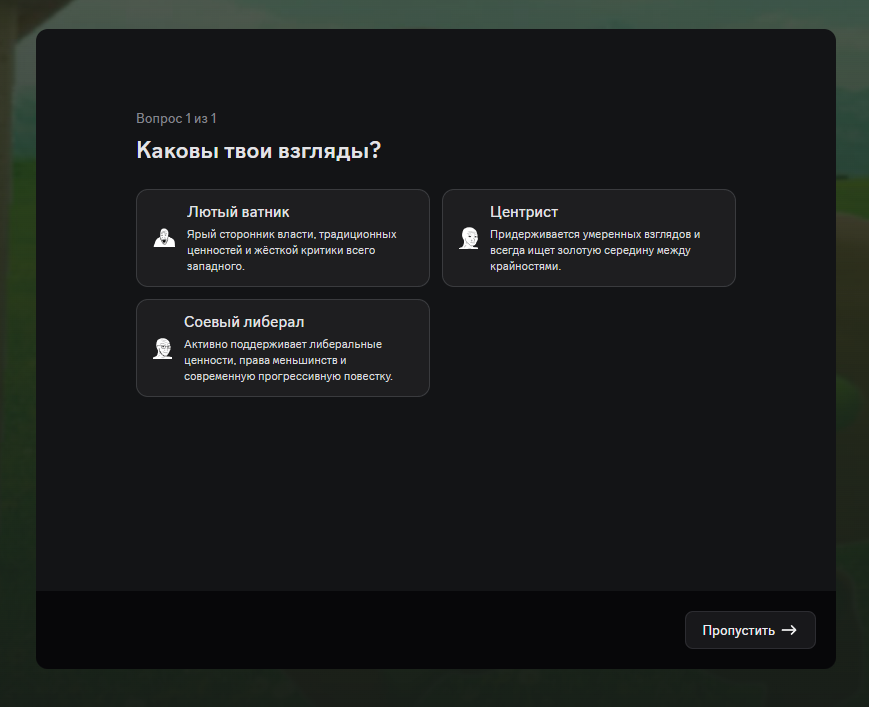
Task: Skip the question with the Пропустить label
Action: tap(738, 631)
